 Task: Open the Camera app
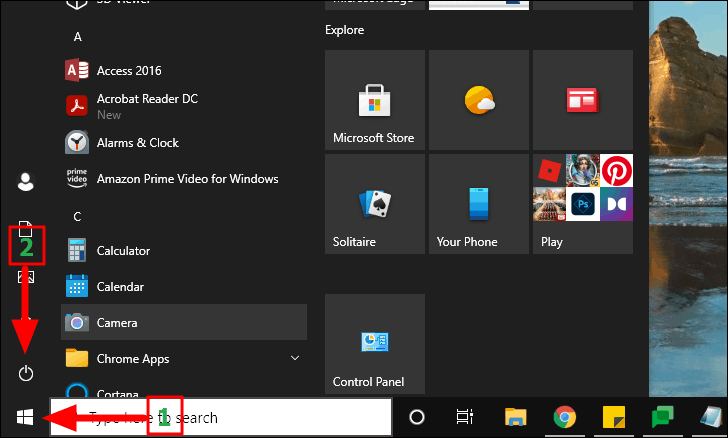coord(184,322)
